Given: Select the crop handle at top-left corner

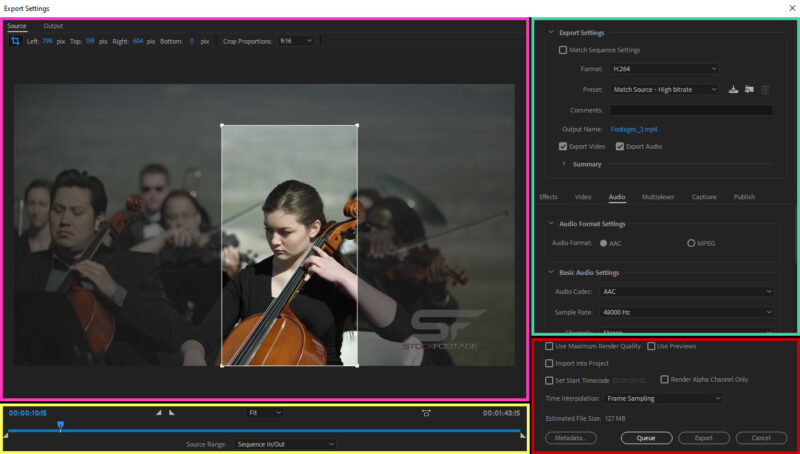Looking at the screenshot, I should 221,125.
